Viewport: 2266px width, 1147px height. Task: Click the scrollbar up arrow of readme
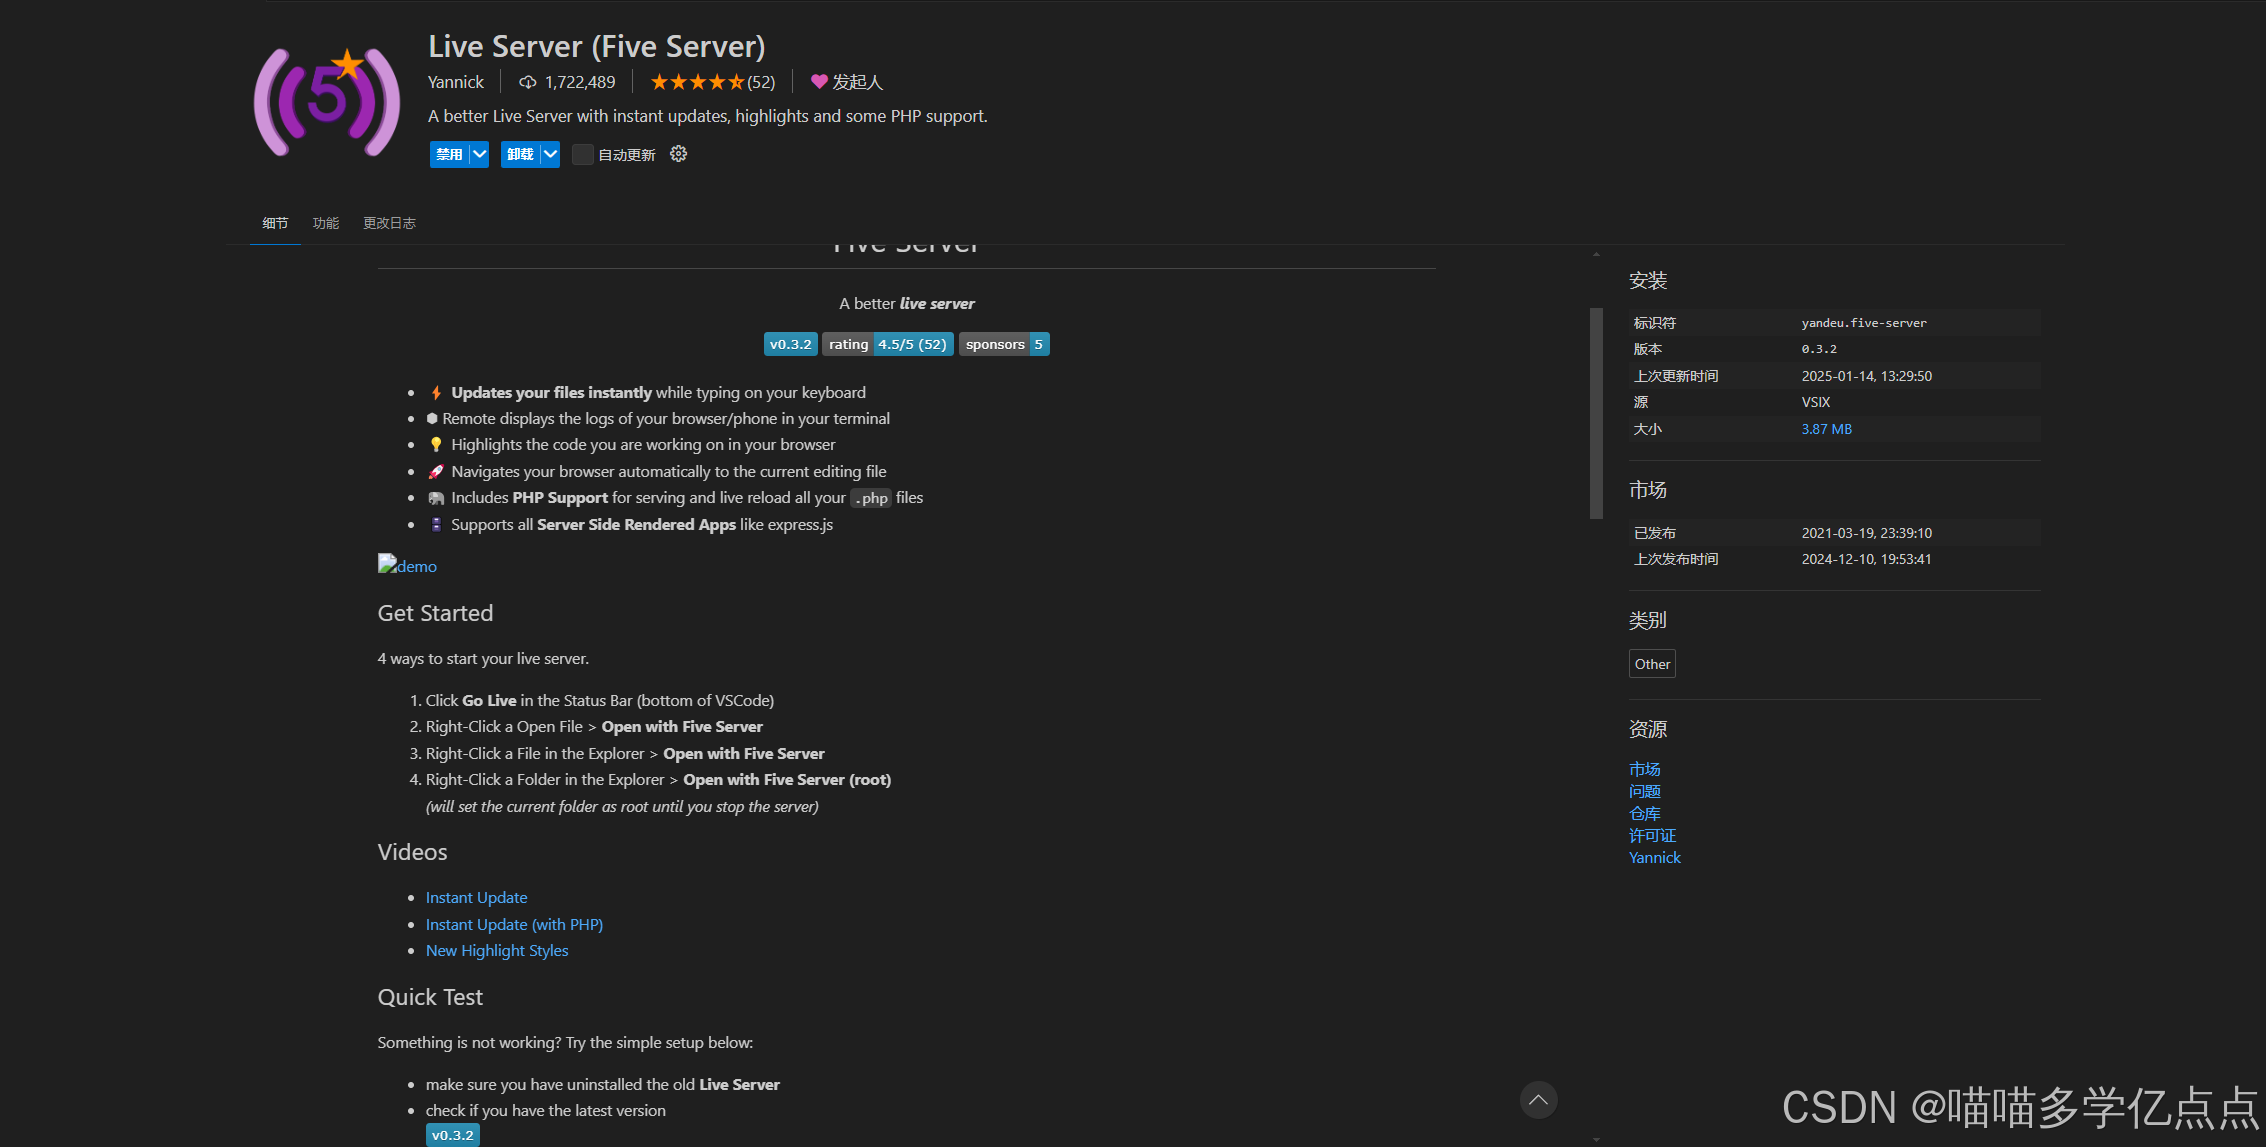click(x=1596, y=254)
